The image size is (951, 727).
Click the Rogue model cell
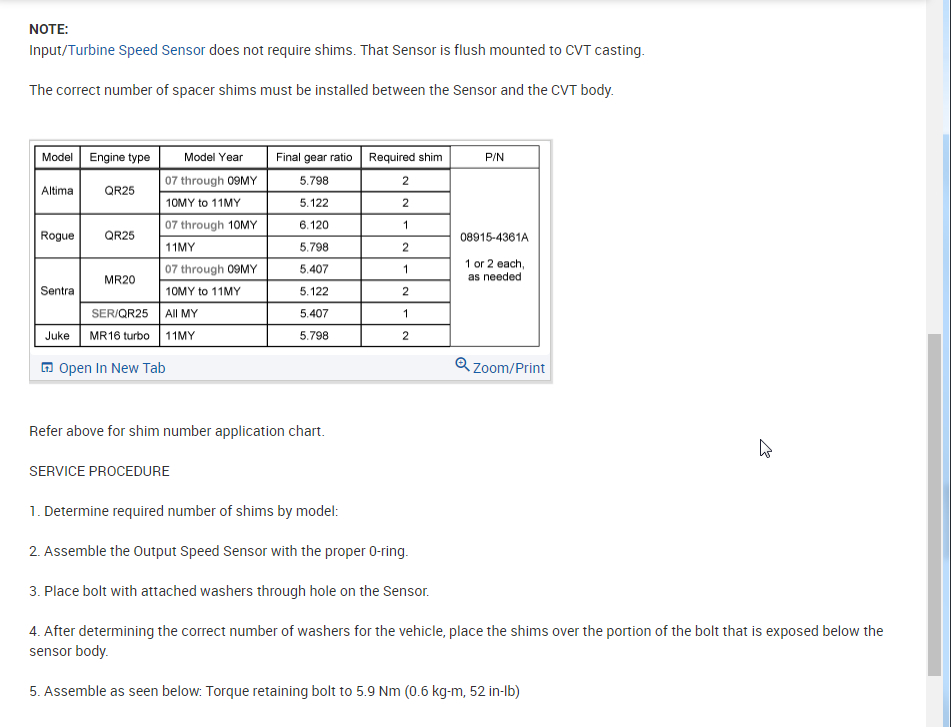[x=57, y=236]
